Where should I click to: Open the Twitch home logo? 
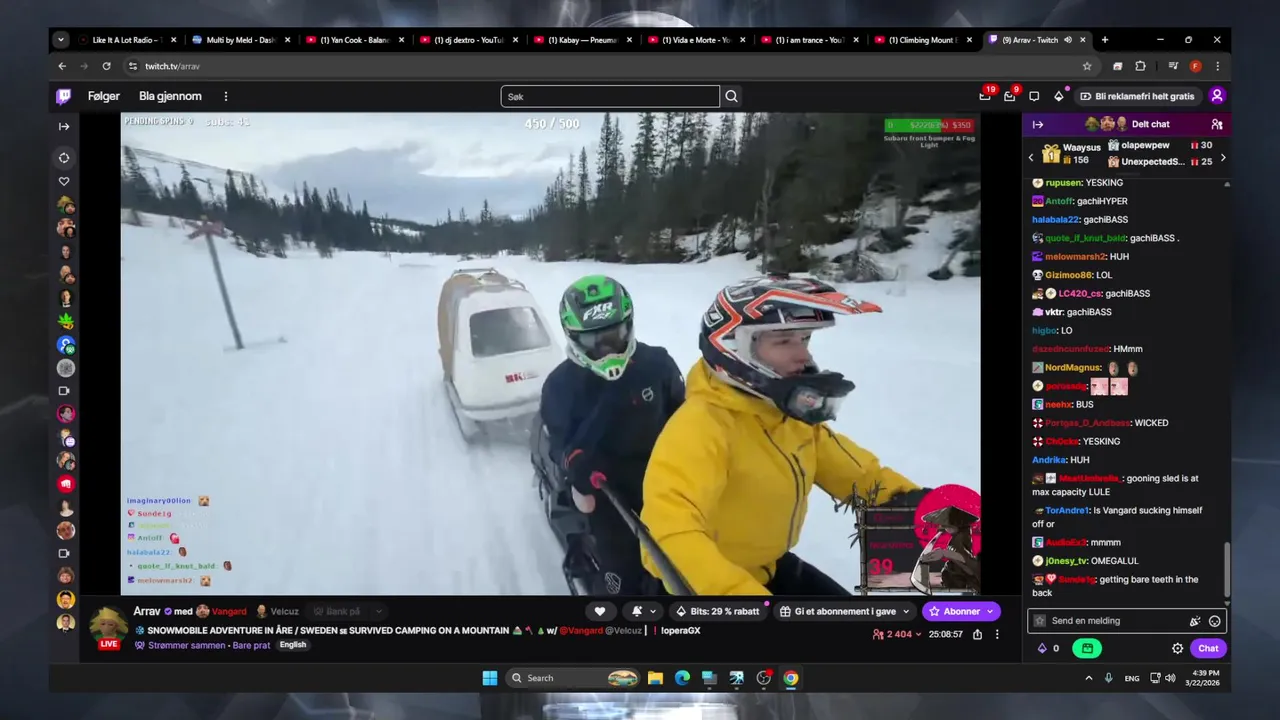(64, 96)
